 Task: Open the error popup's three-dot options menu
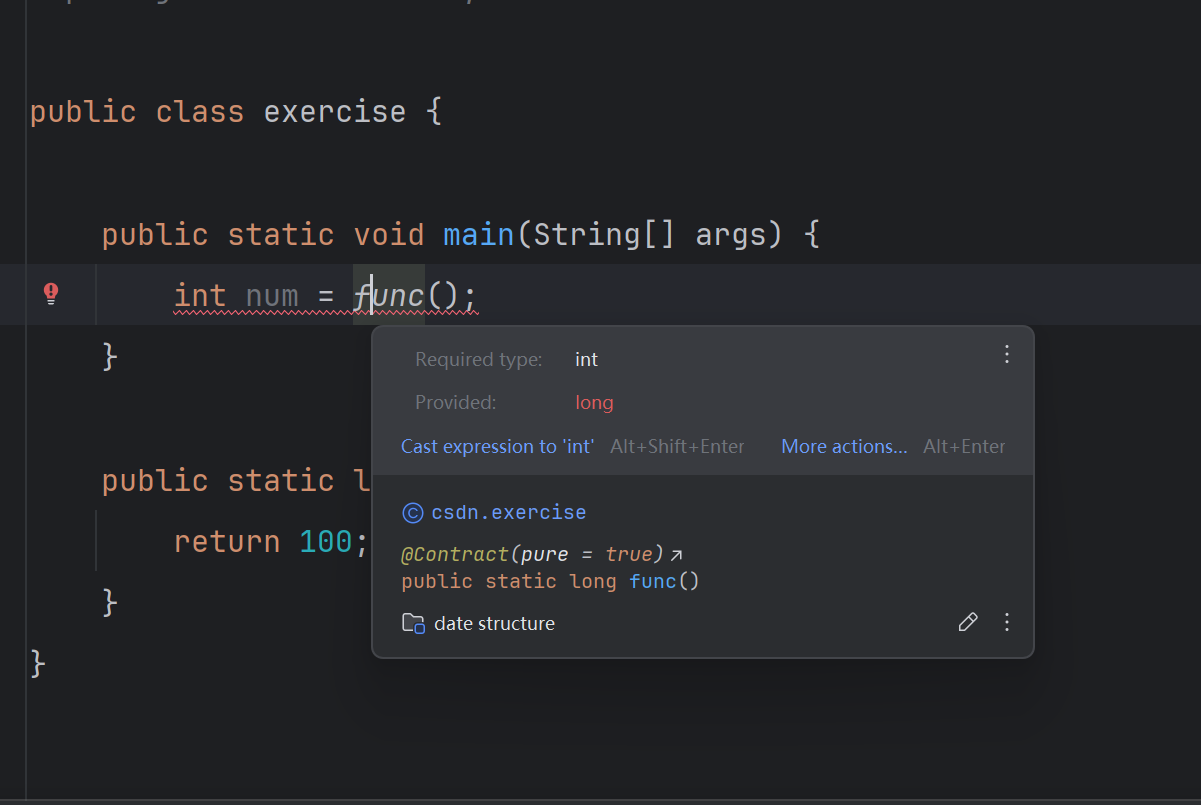tap(1007, 354)
